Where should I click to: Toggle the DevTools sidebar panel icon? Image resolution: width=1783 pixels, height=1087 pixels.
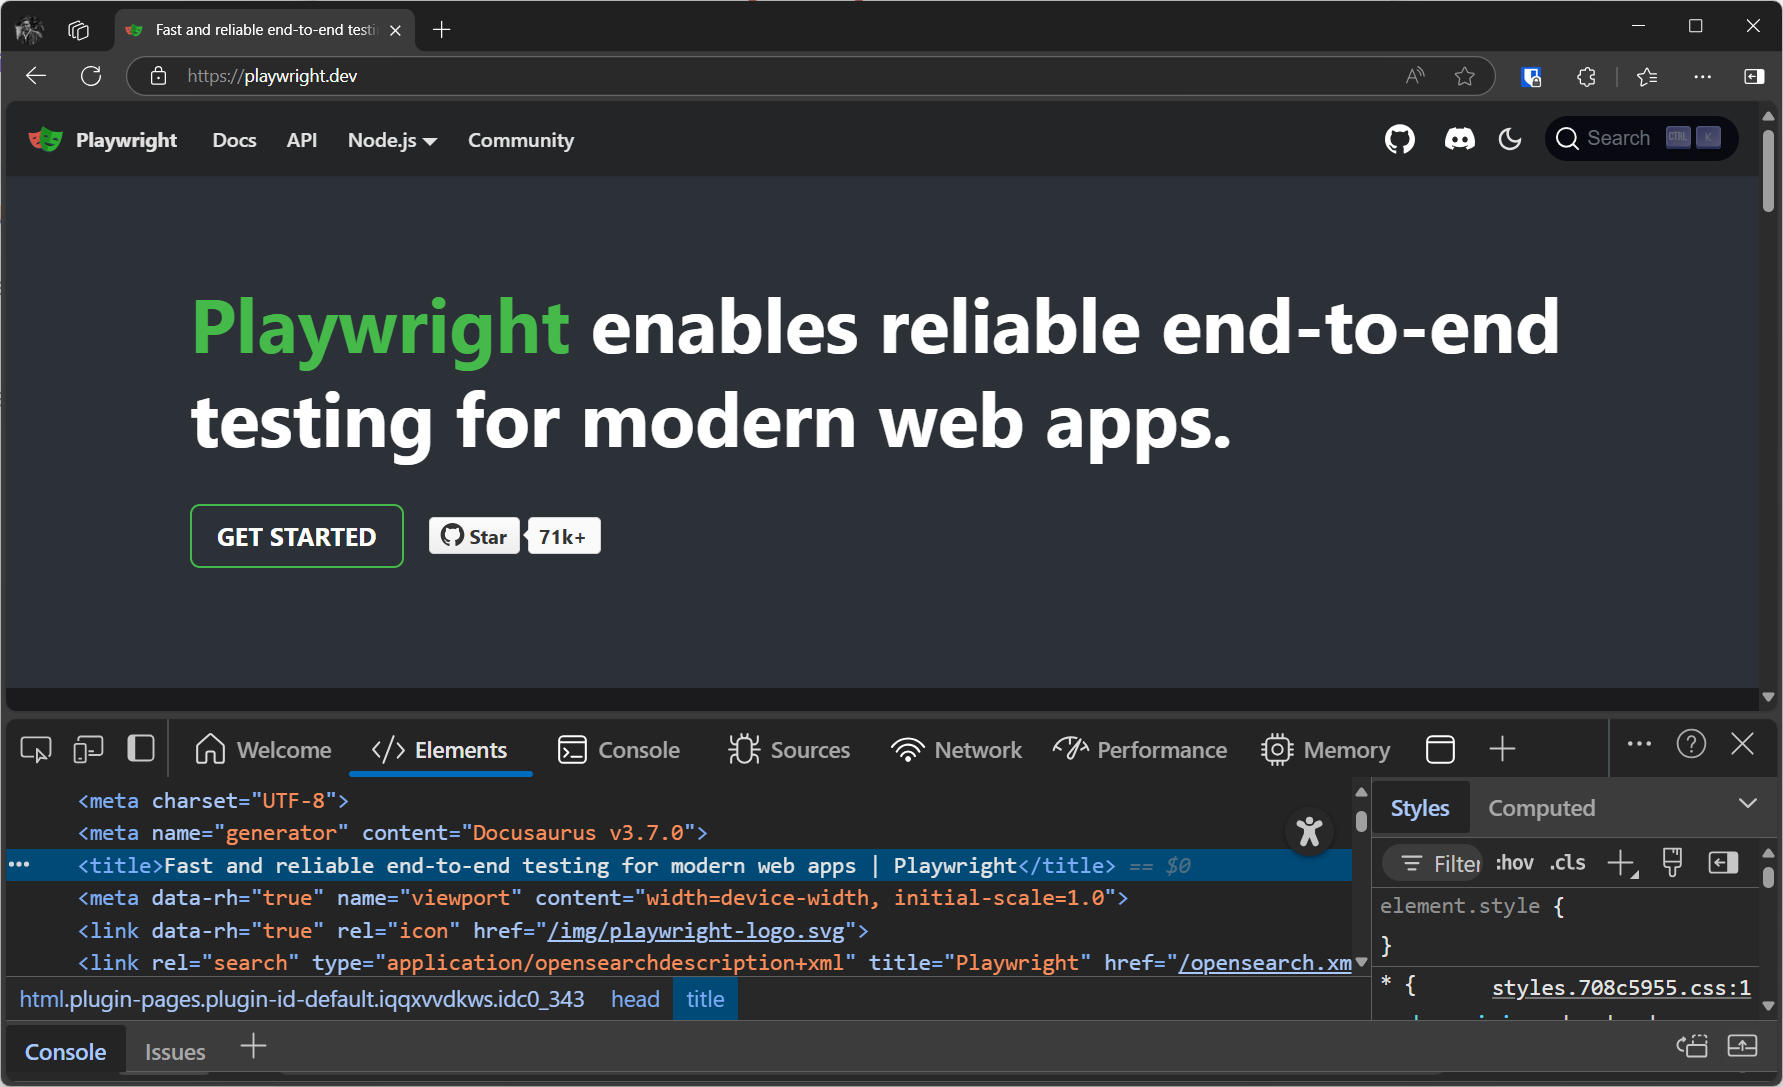[x=141, y=748]
